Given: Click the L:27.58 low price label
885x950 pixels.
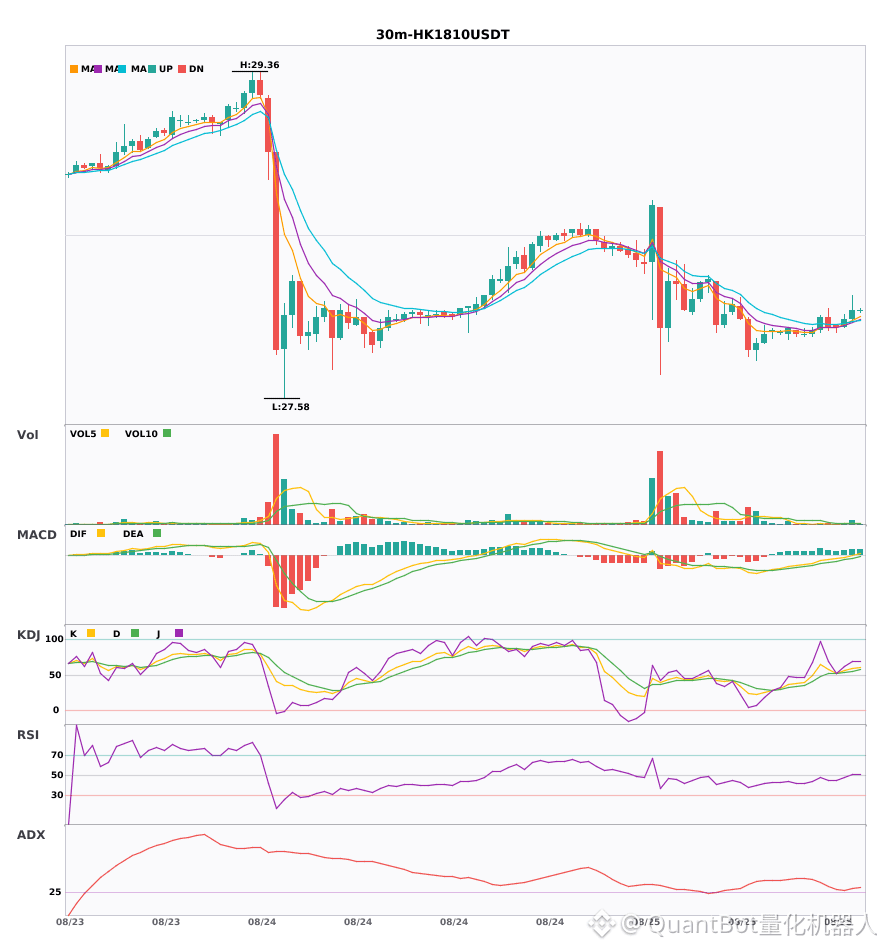Looking at the screenshot, I should [x=291, y=407].
